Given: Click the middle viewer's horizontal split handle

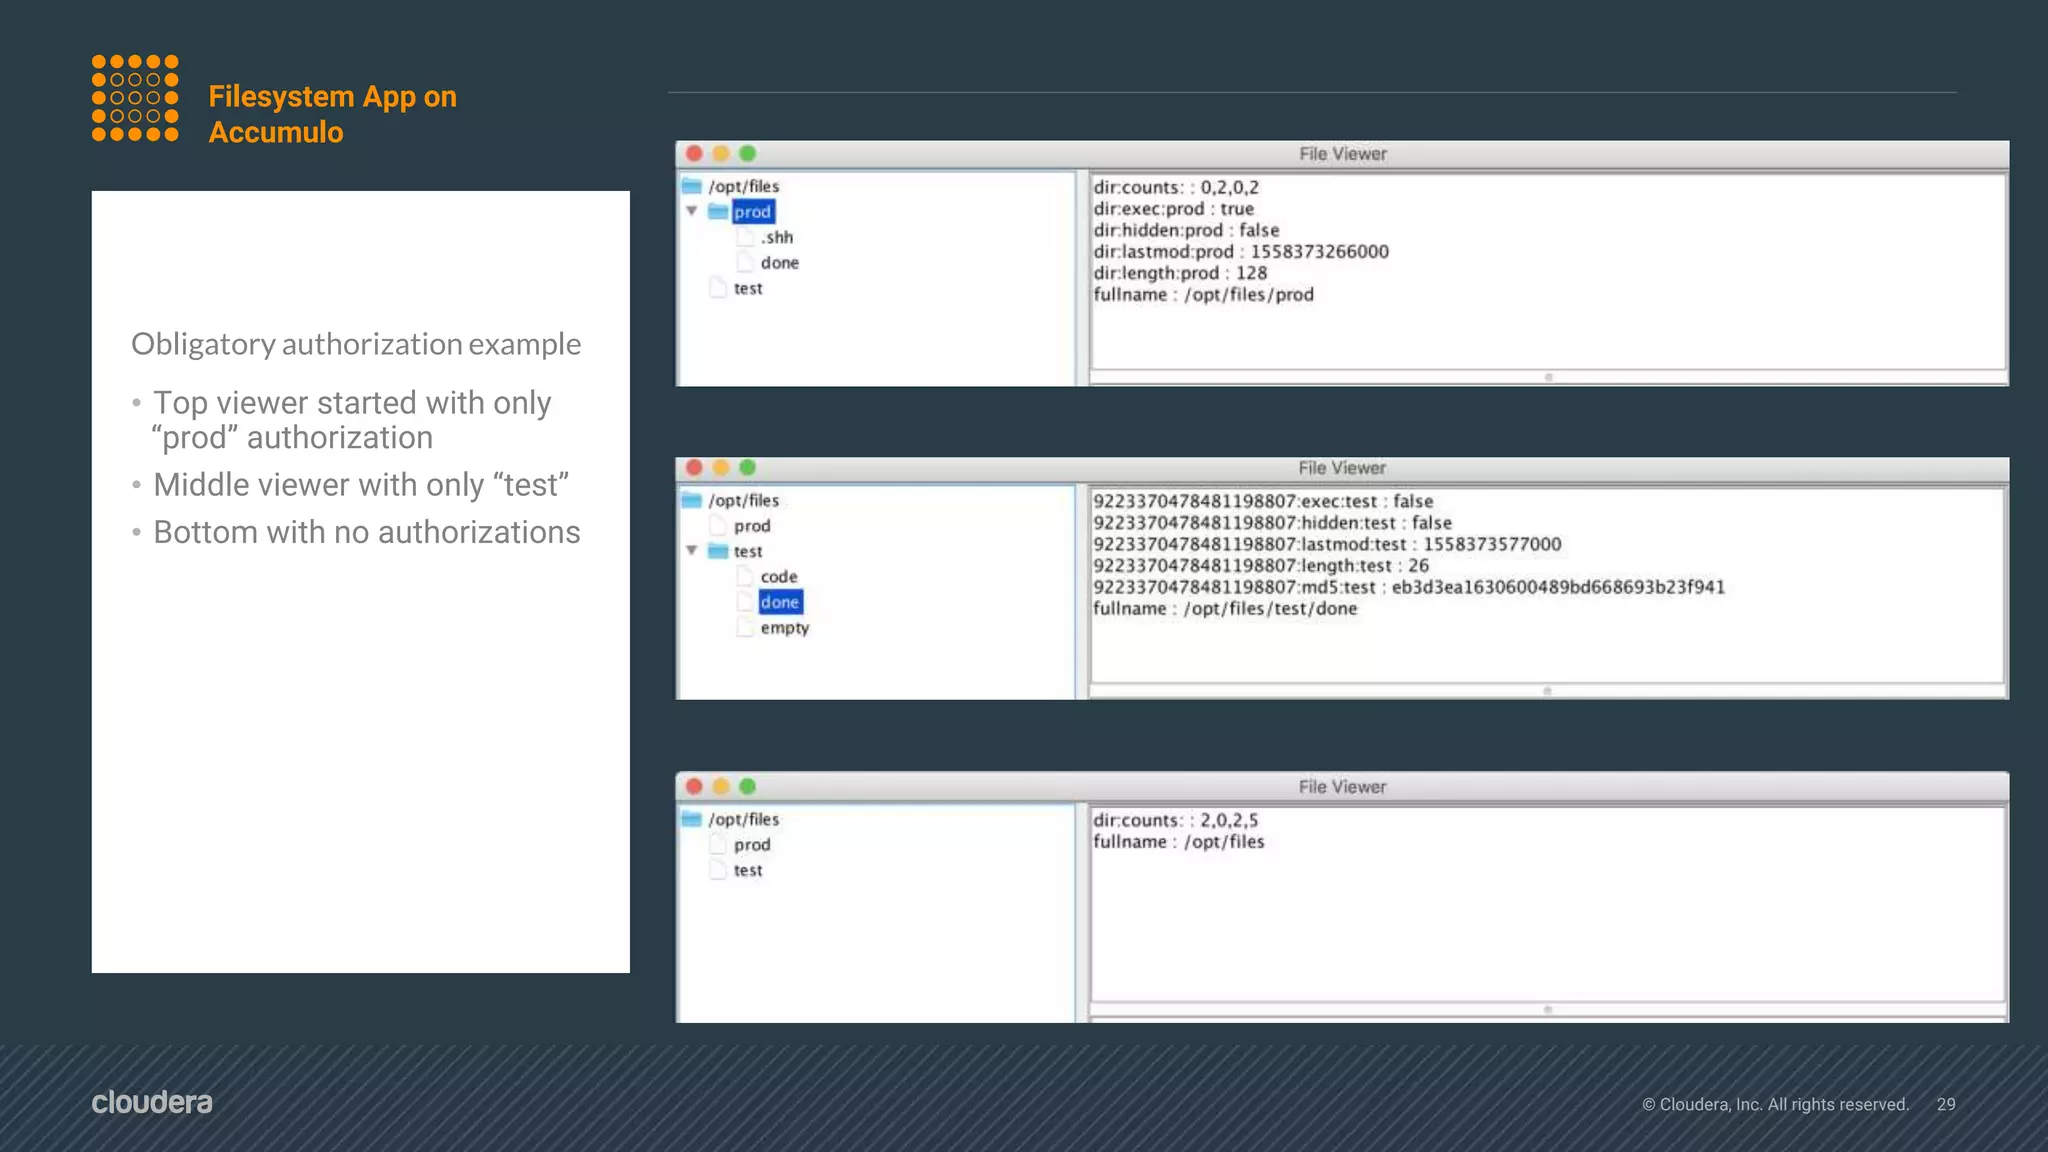Looking at the screenshot, I should click(1548, 691).
